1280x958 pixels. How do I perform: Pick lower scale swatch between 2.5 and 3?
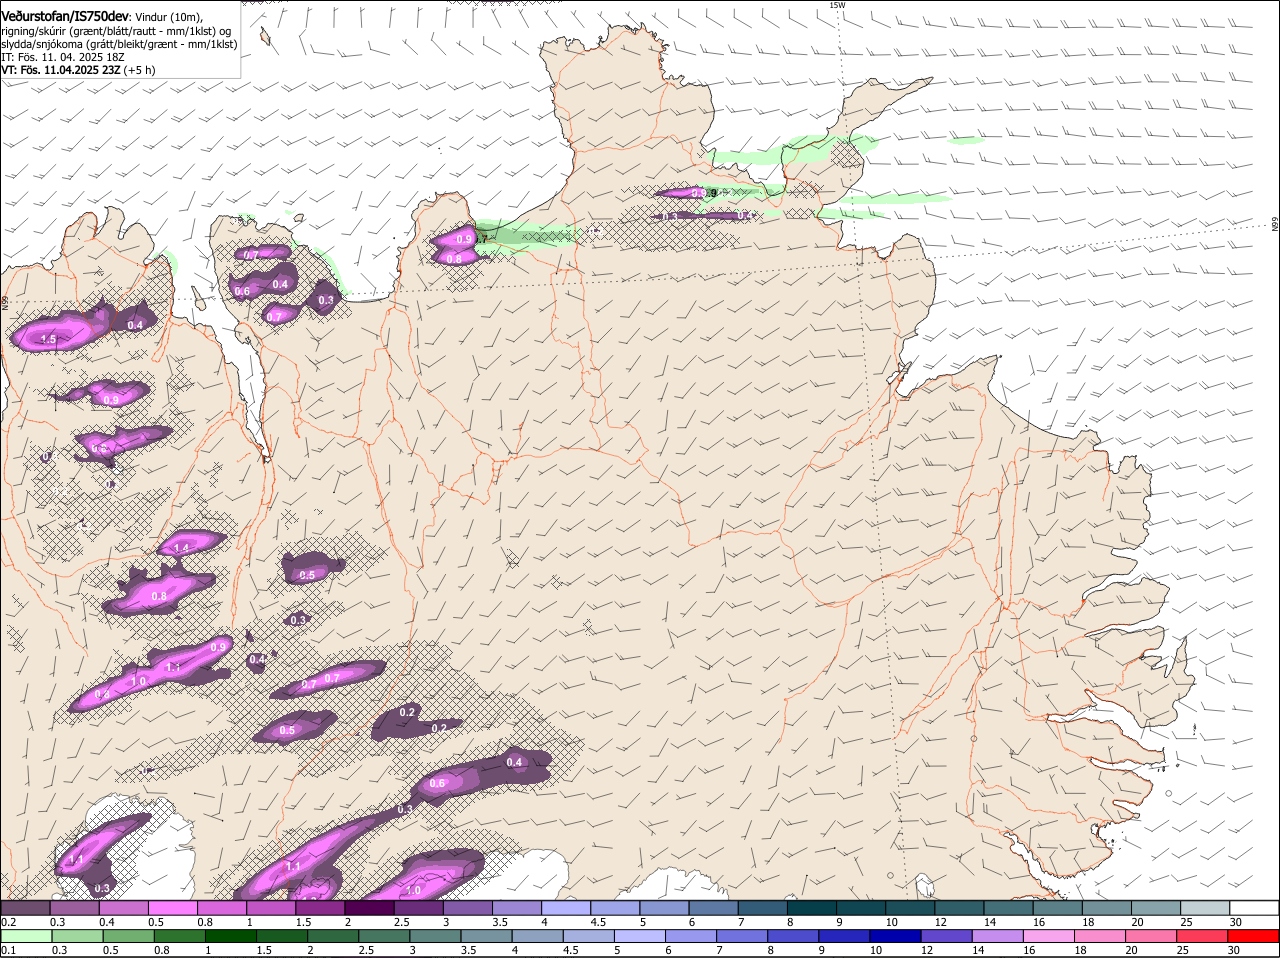(384, 937)
